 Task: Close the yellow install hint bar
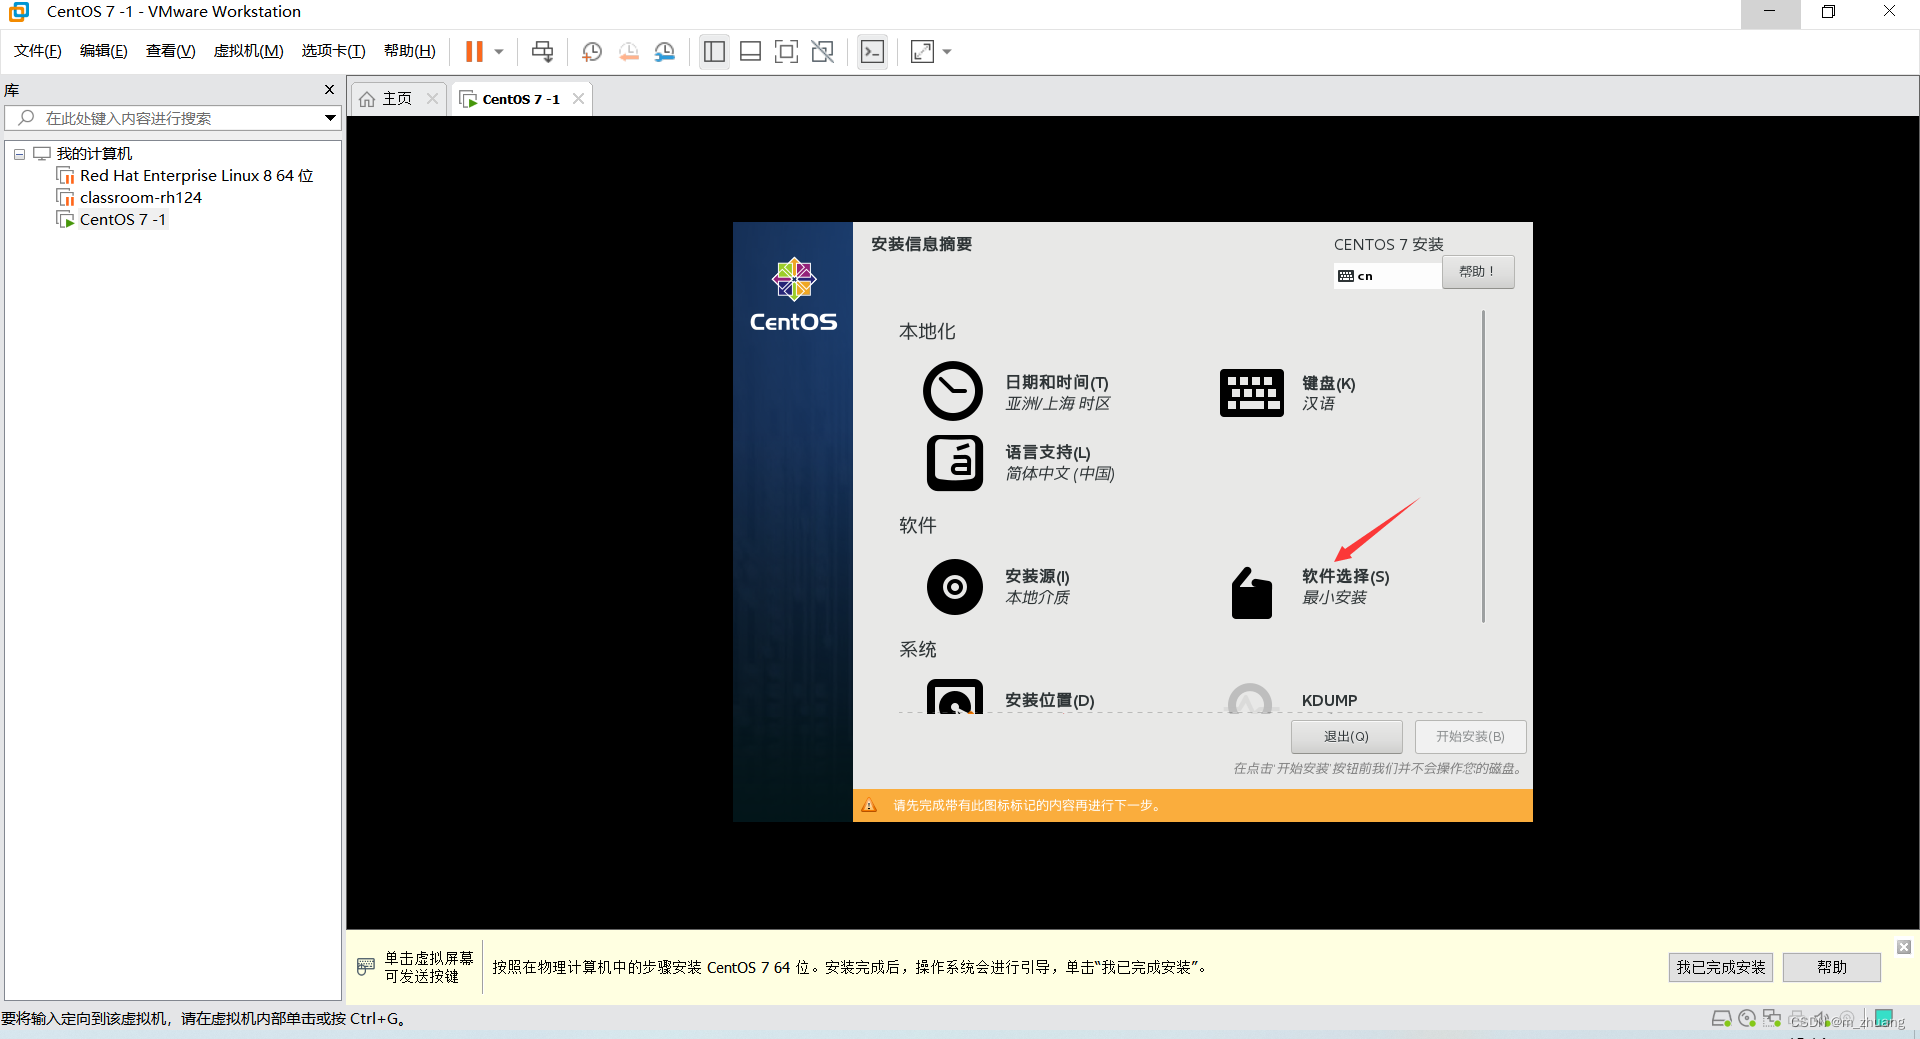(1904, 947)
